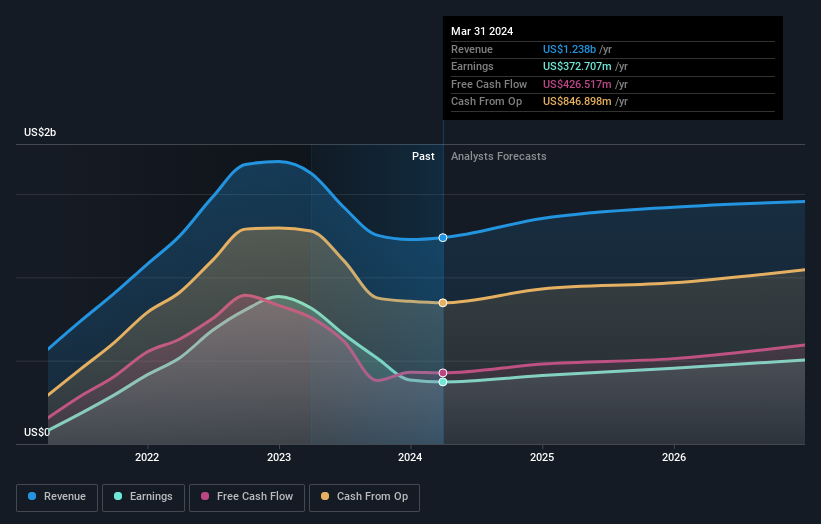821x524 pixels.
Task: Click the US$1.238b revenue value
Action: [569, 49]
